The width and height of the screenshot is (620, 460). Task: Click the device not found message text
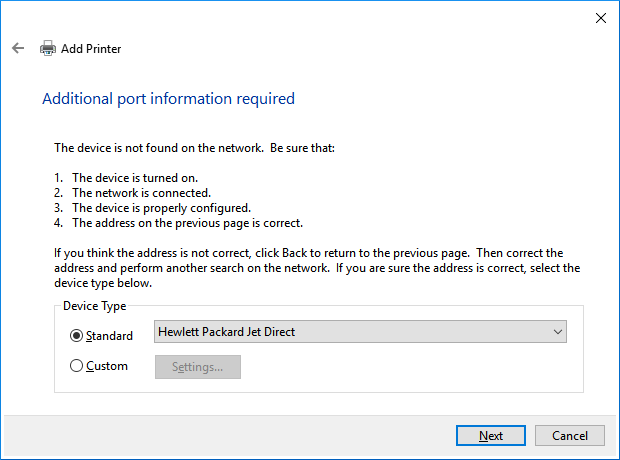[x=194, y=148]
